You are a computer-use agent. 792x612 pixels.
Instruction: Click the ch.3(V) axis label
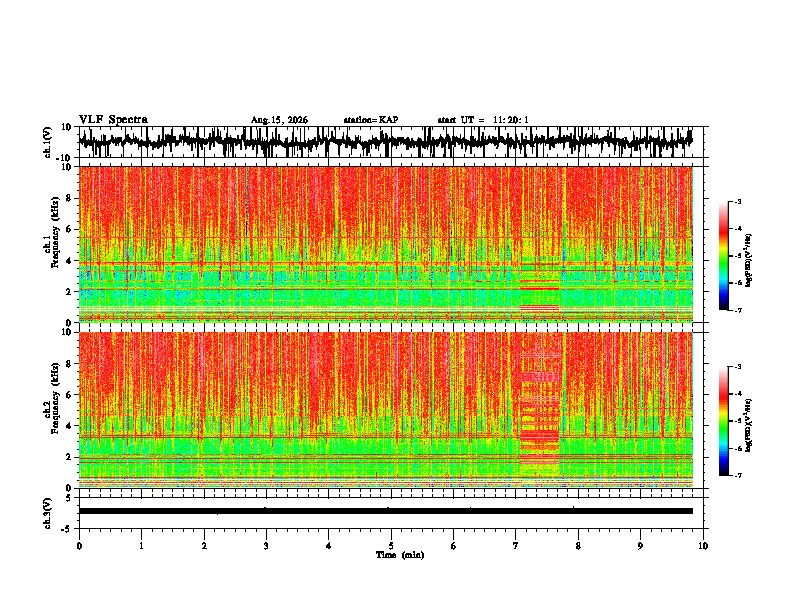(x=48, y=513)
